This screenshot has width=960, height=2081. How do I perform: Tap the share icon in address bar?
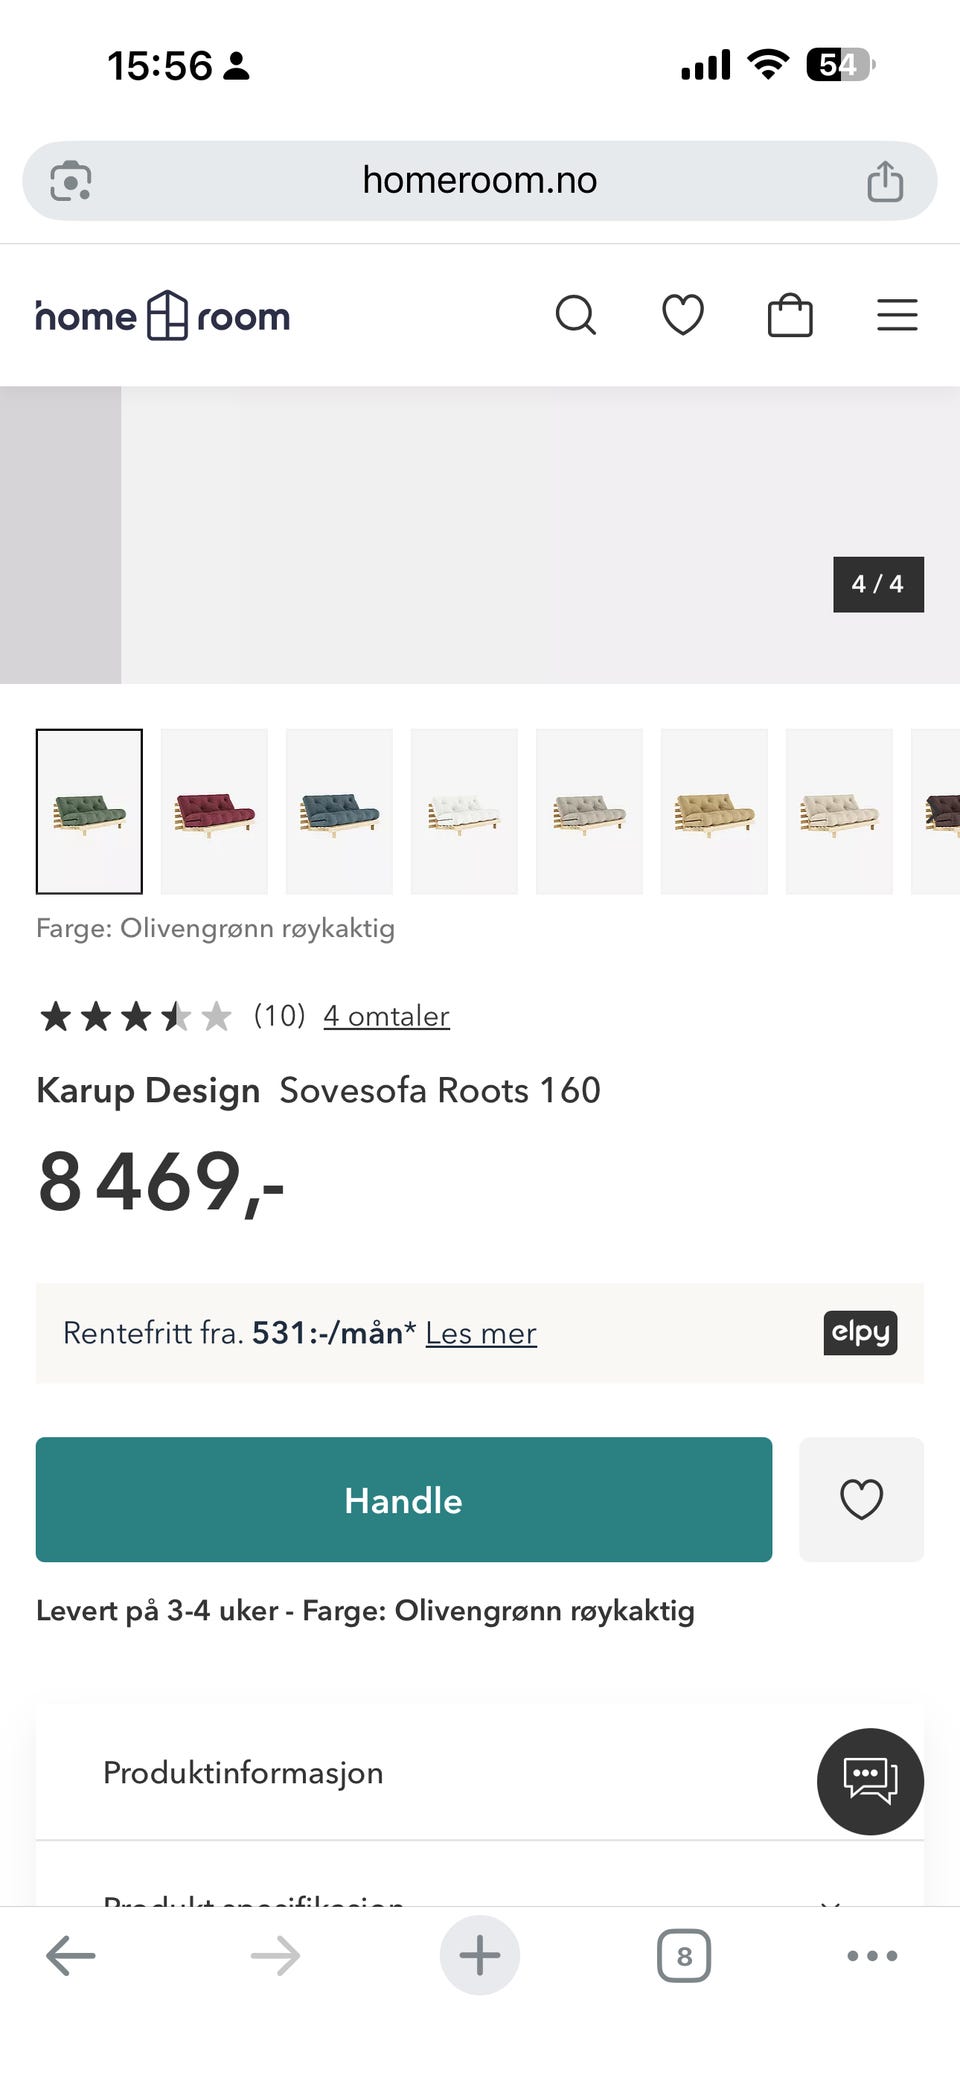pyautogui.click(x=884, y=181)
